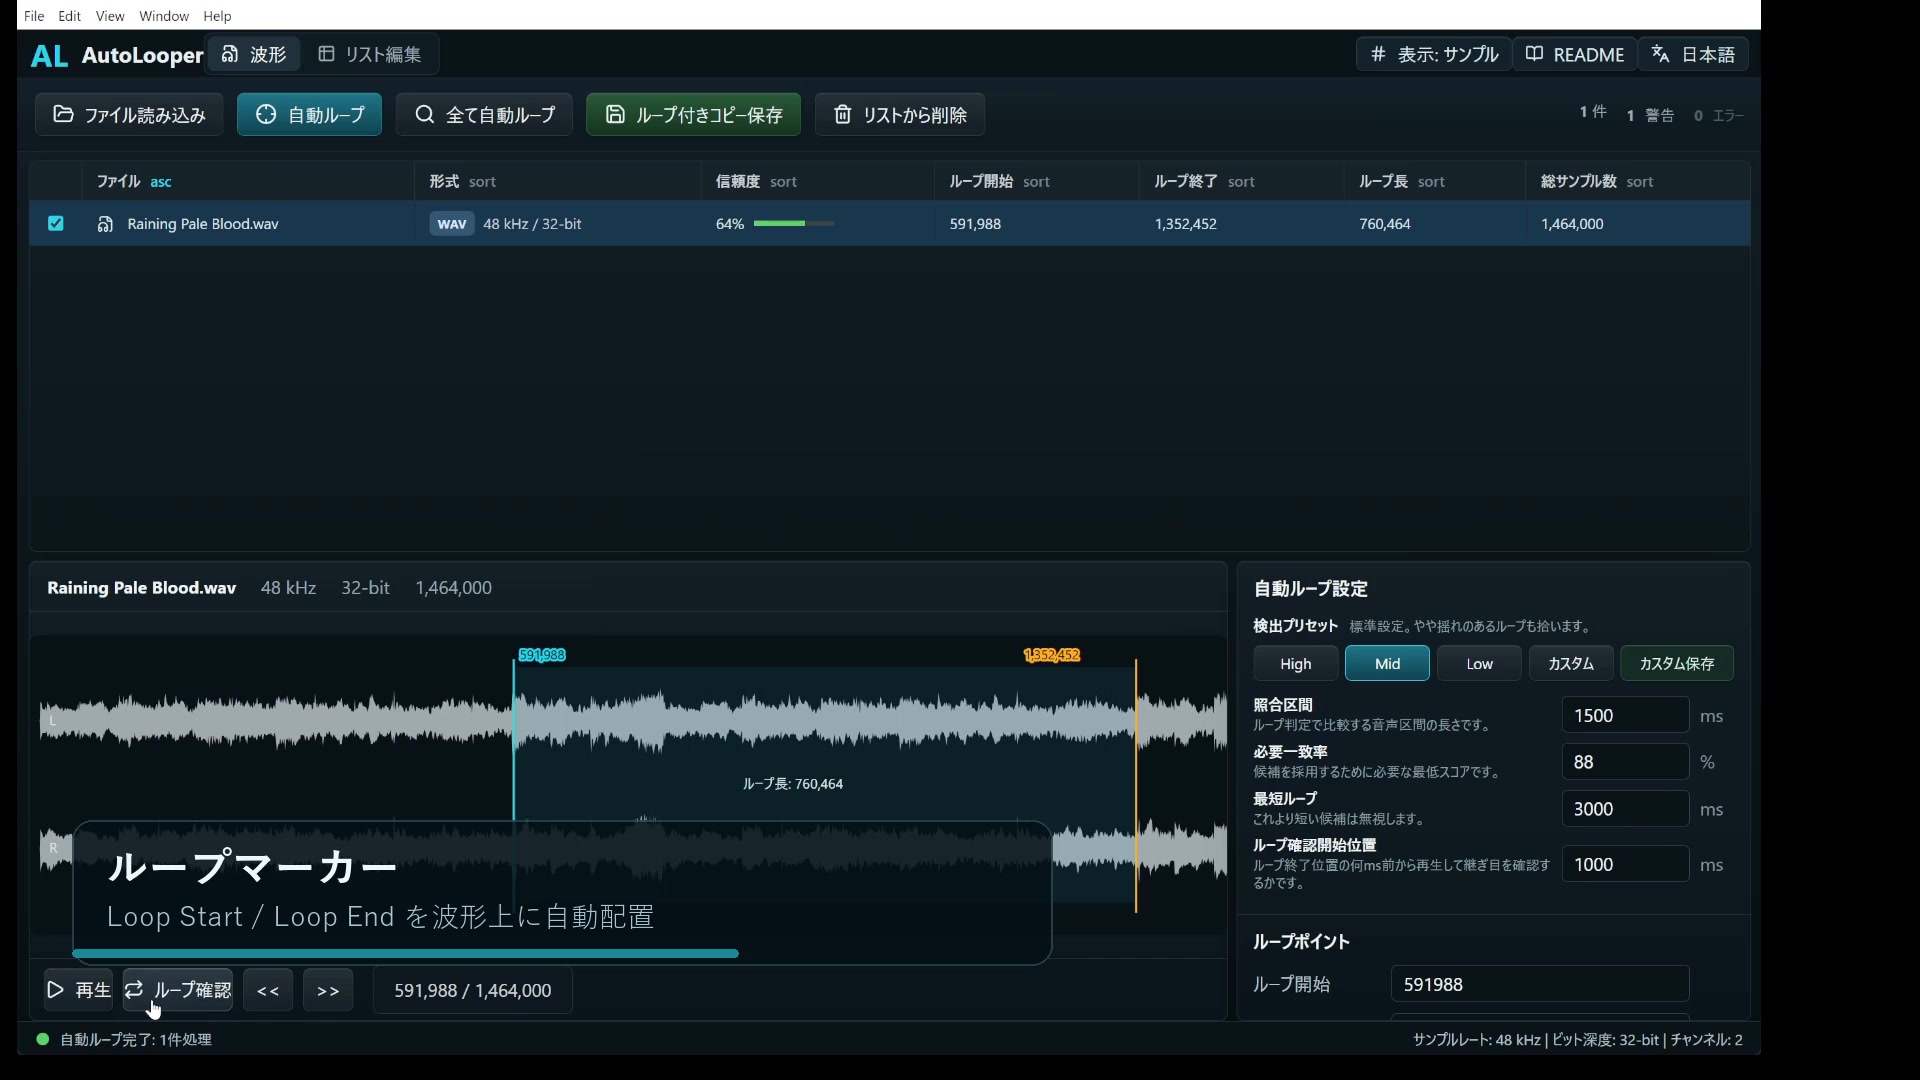The width and height of the screenshot is (1920, 1080).
Task: Select the High detection preset
Action: [1296, 664]
